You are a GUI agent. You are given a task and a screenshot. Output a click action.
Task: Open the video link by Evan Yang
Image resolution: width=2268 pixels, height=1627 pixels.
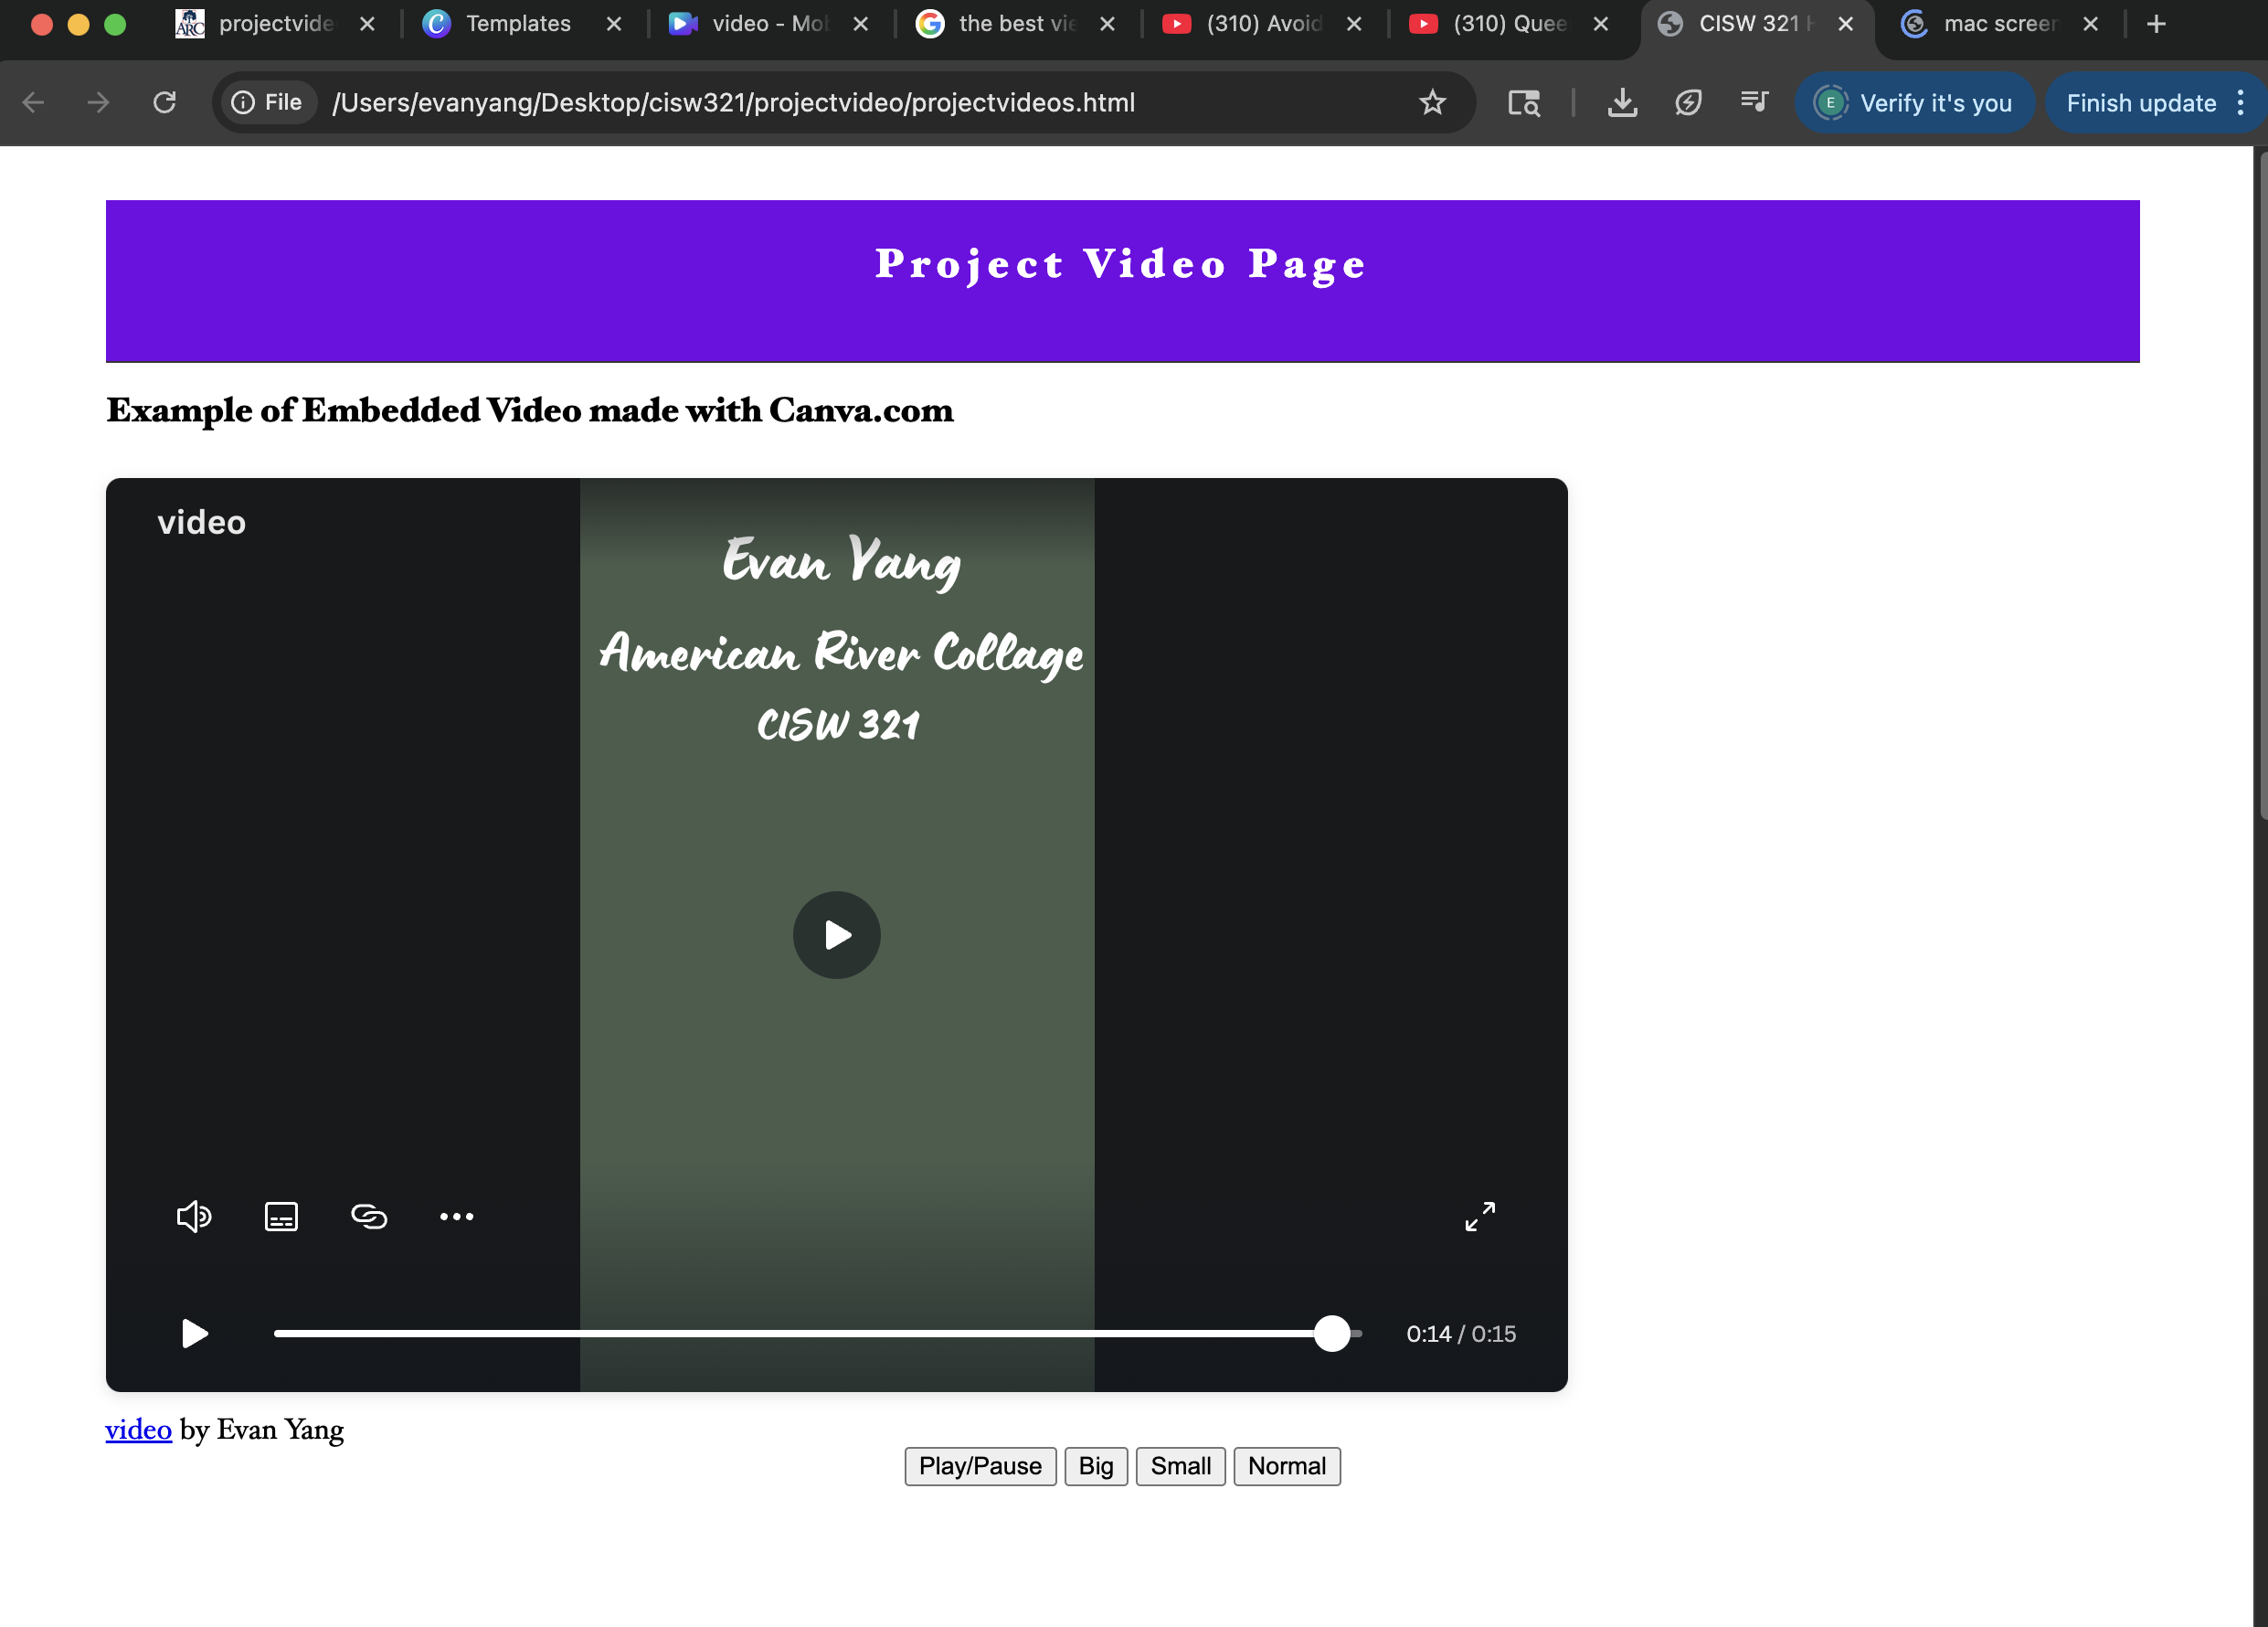[x=138, y=1430]
